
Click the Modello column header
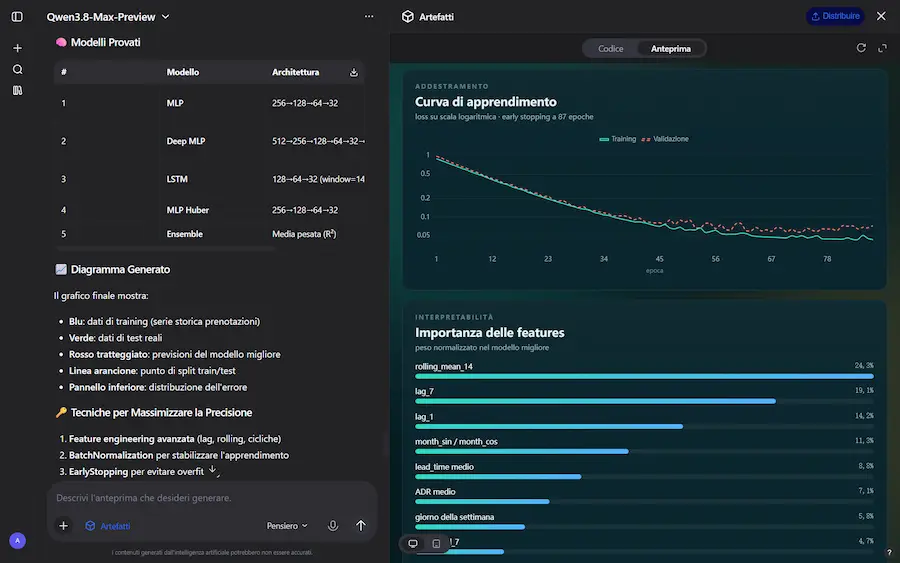[x=183, y=72]
